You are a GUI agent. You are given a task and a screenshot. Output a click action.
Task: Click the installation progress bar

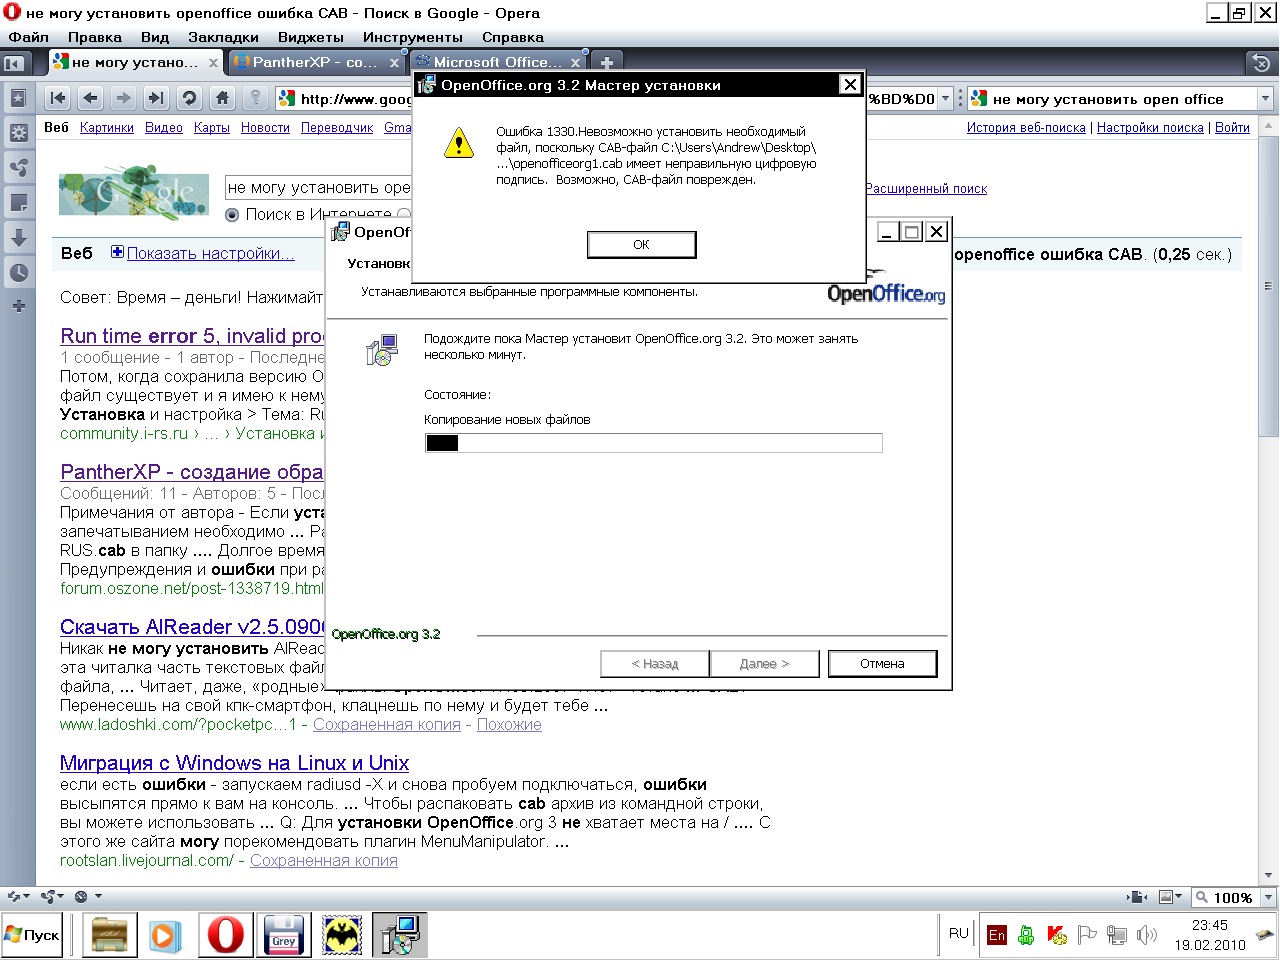point(654,443)
